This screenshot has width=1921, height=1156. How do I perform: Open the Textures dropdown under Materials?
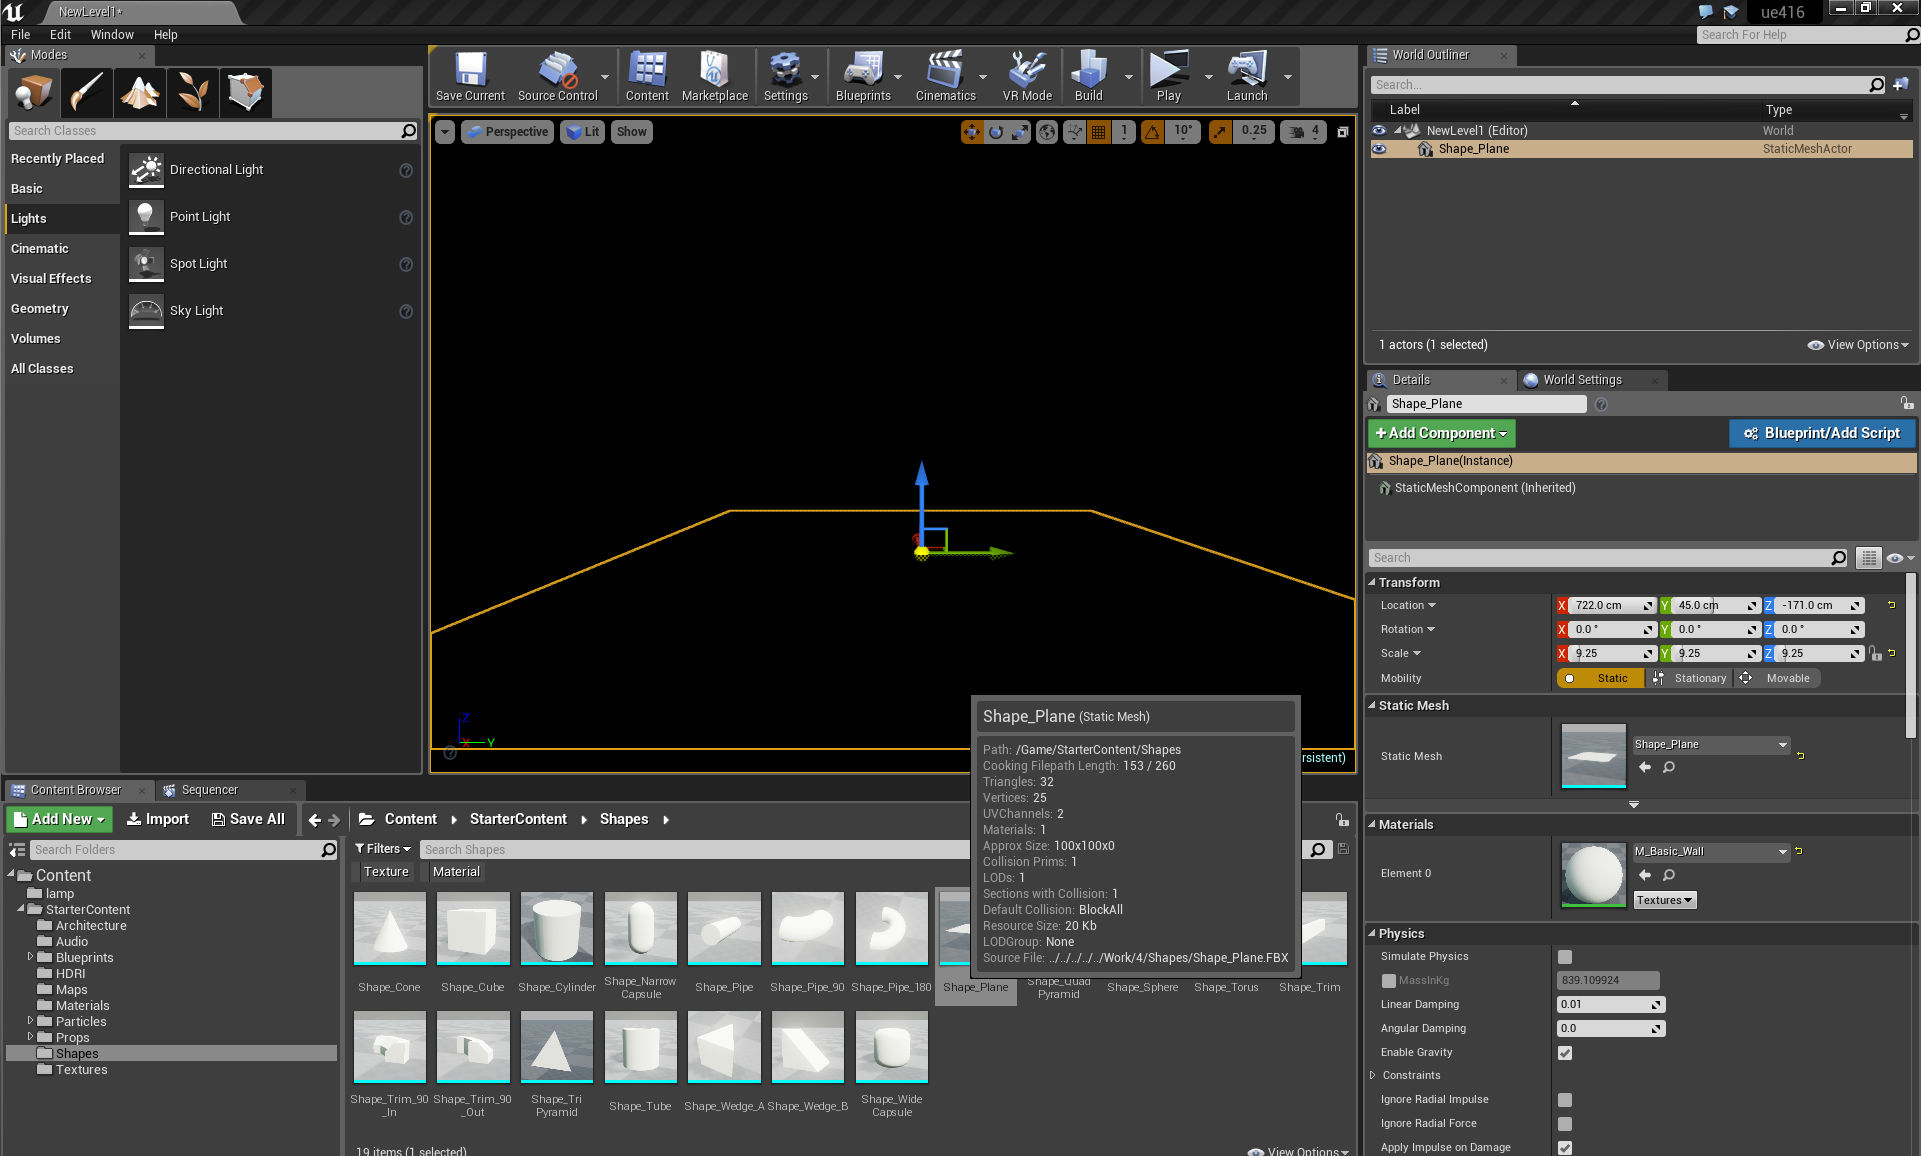(x=1665, y=901)
